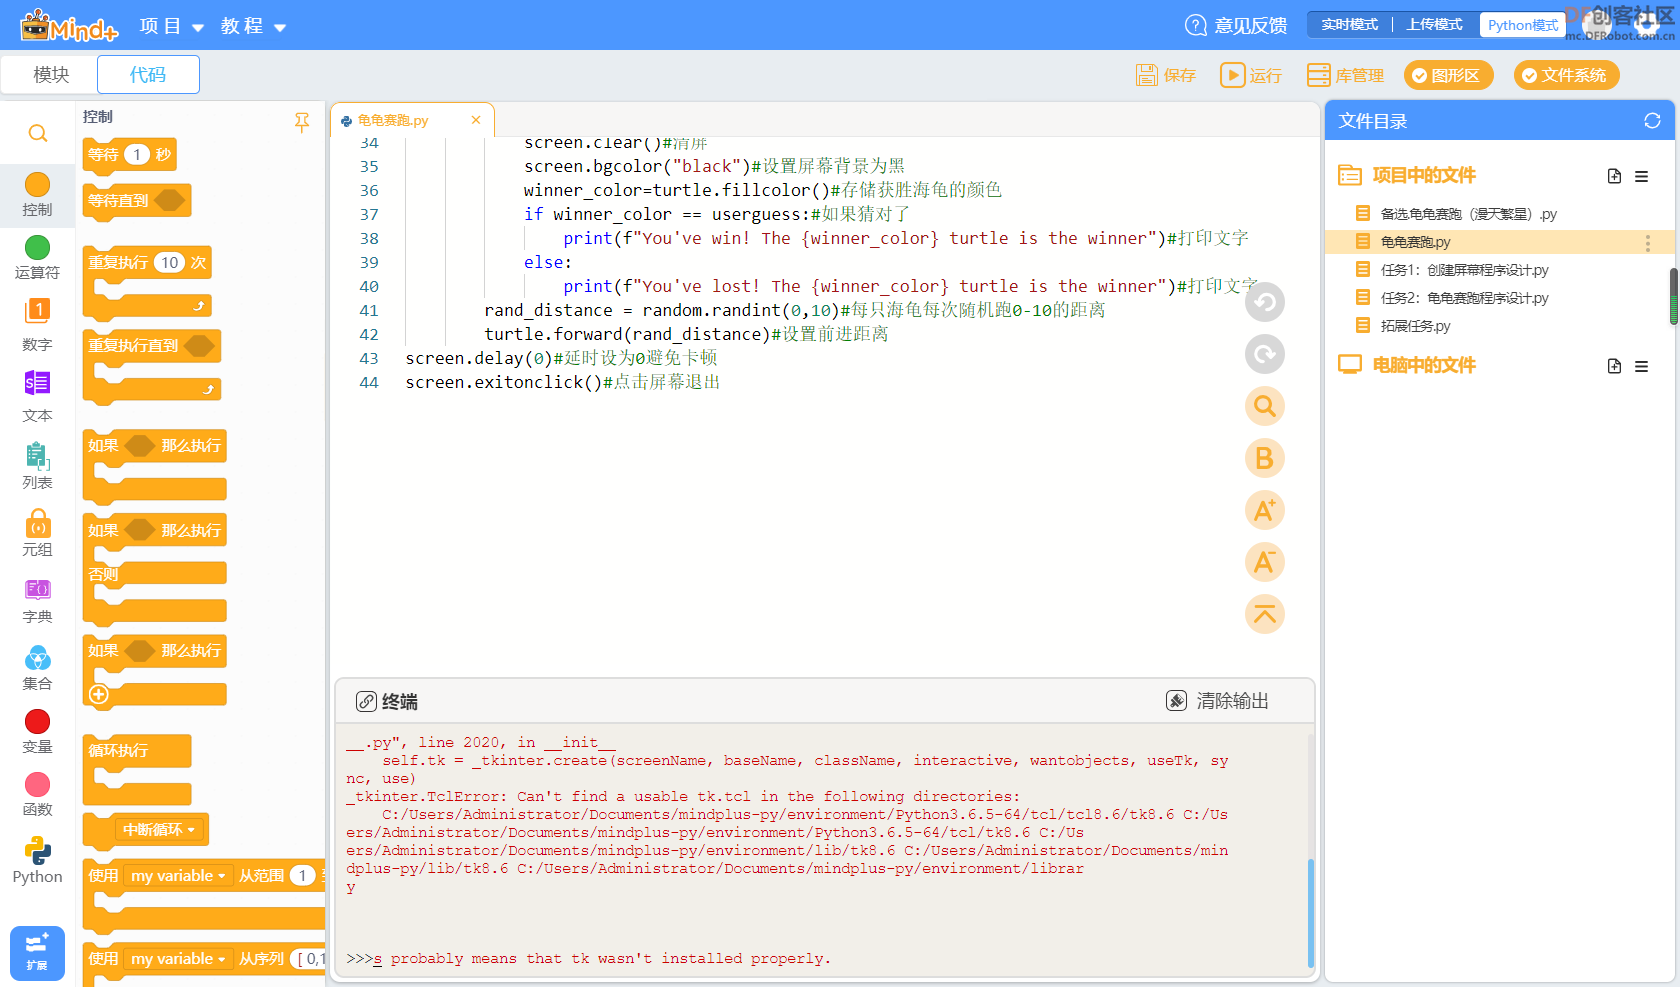Switch to the 模块 tab
The height and width of the screenshot is (987, 1680).
51,75
